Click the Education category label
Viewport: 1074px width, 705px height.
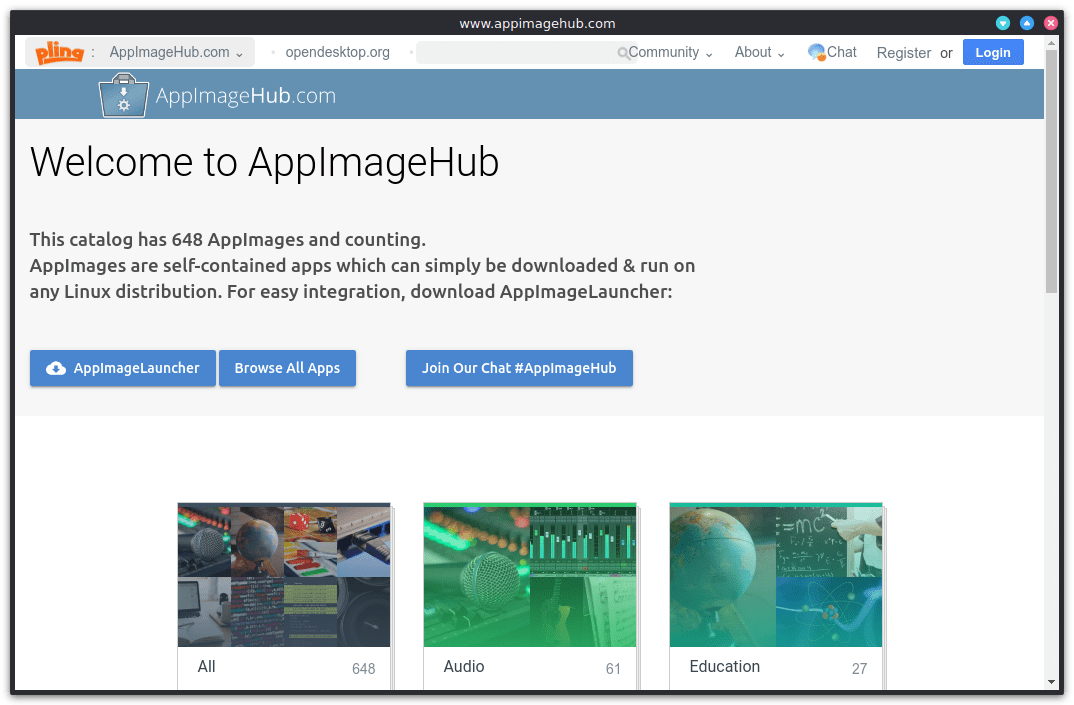(x=725, y=667)
